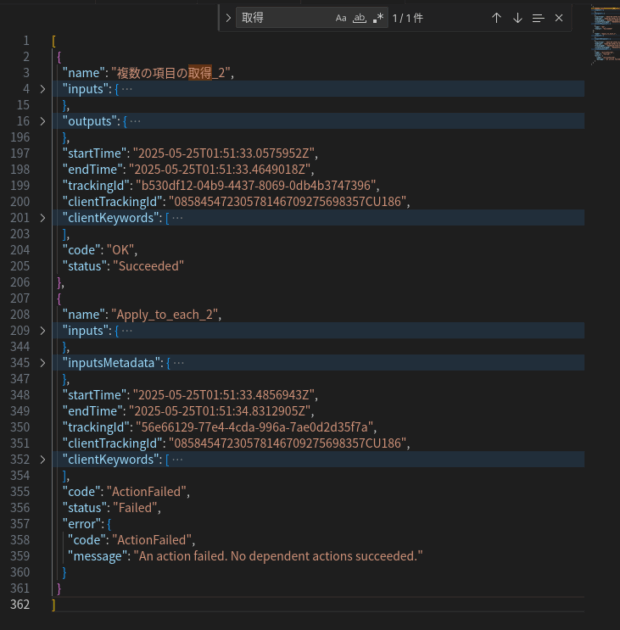Toggle Match Case in find widget
This screenshot has height=630, width=620.
[x=341, y=18]
